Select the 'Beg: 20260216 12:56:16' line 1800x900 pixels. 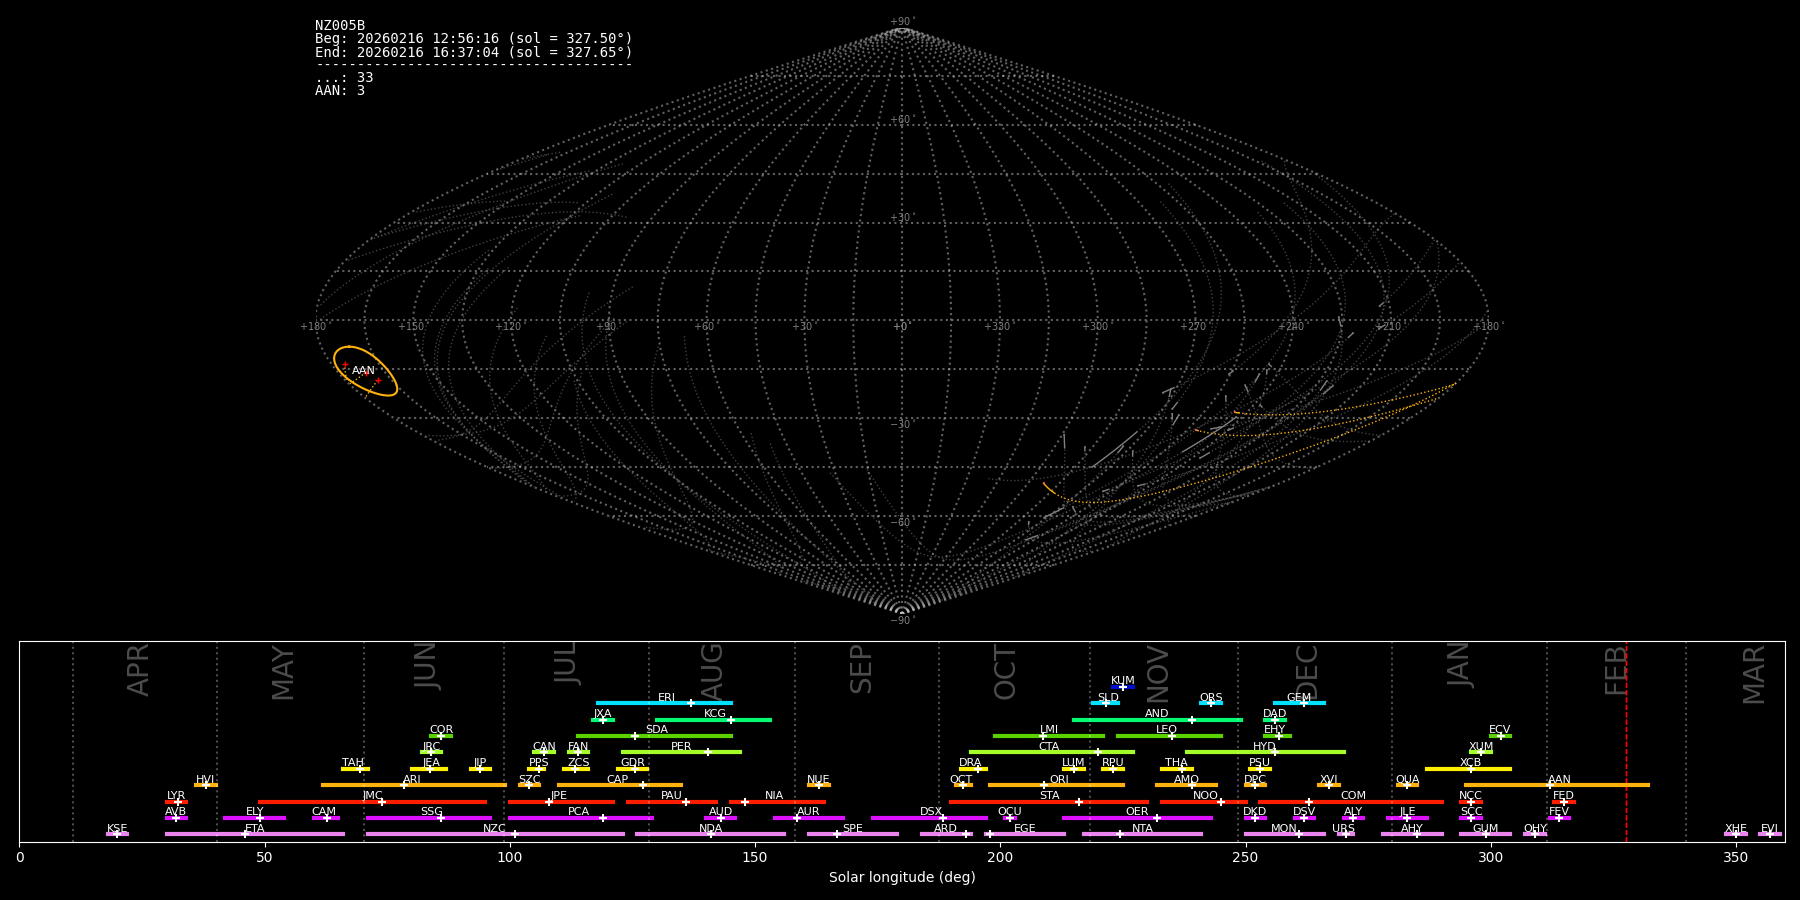[474, 39]
